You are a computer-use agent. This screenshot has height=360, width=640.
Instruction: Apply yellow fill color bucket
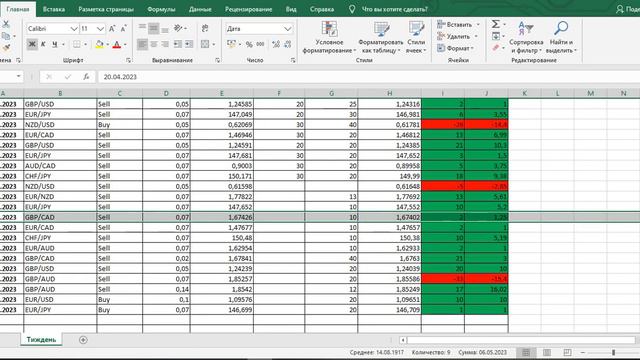pos(99,44)
